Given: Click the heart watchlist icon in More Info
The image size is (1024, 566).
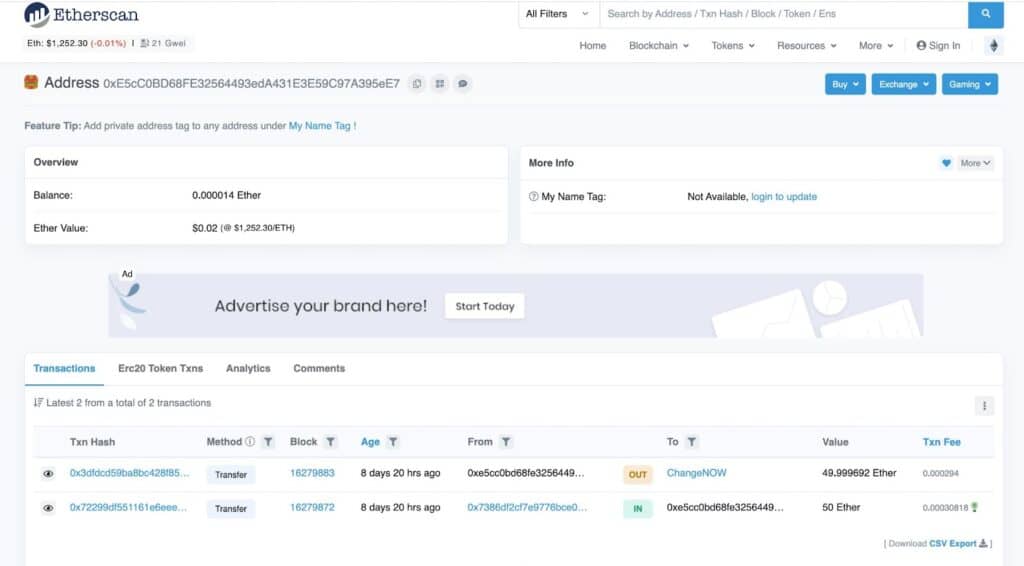Looking at the screenshot, I should pyautogui.click(x=946, y=163).
